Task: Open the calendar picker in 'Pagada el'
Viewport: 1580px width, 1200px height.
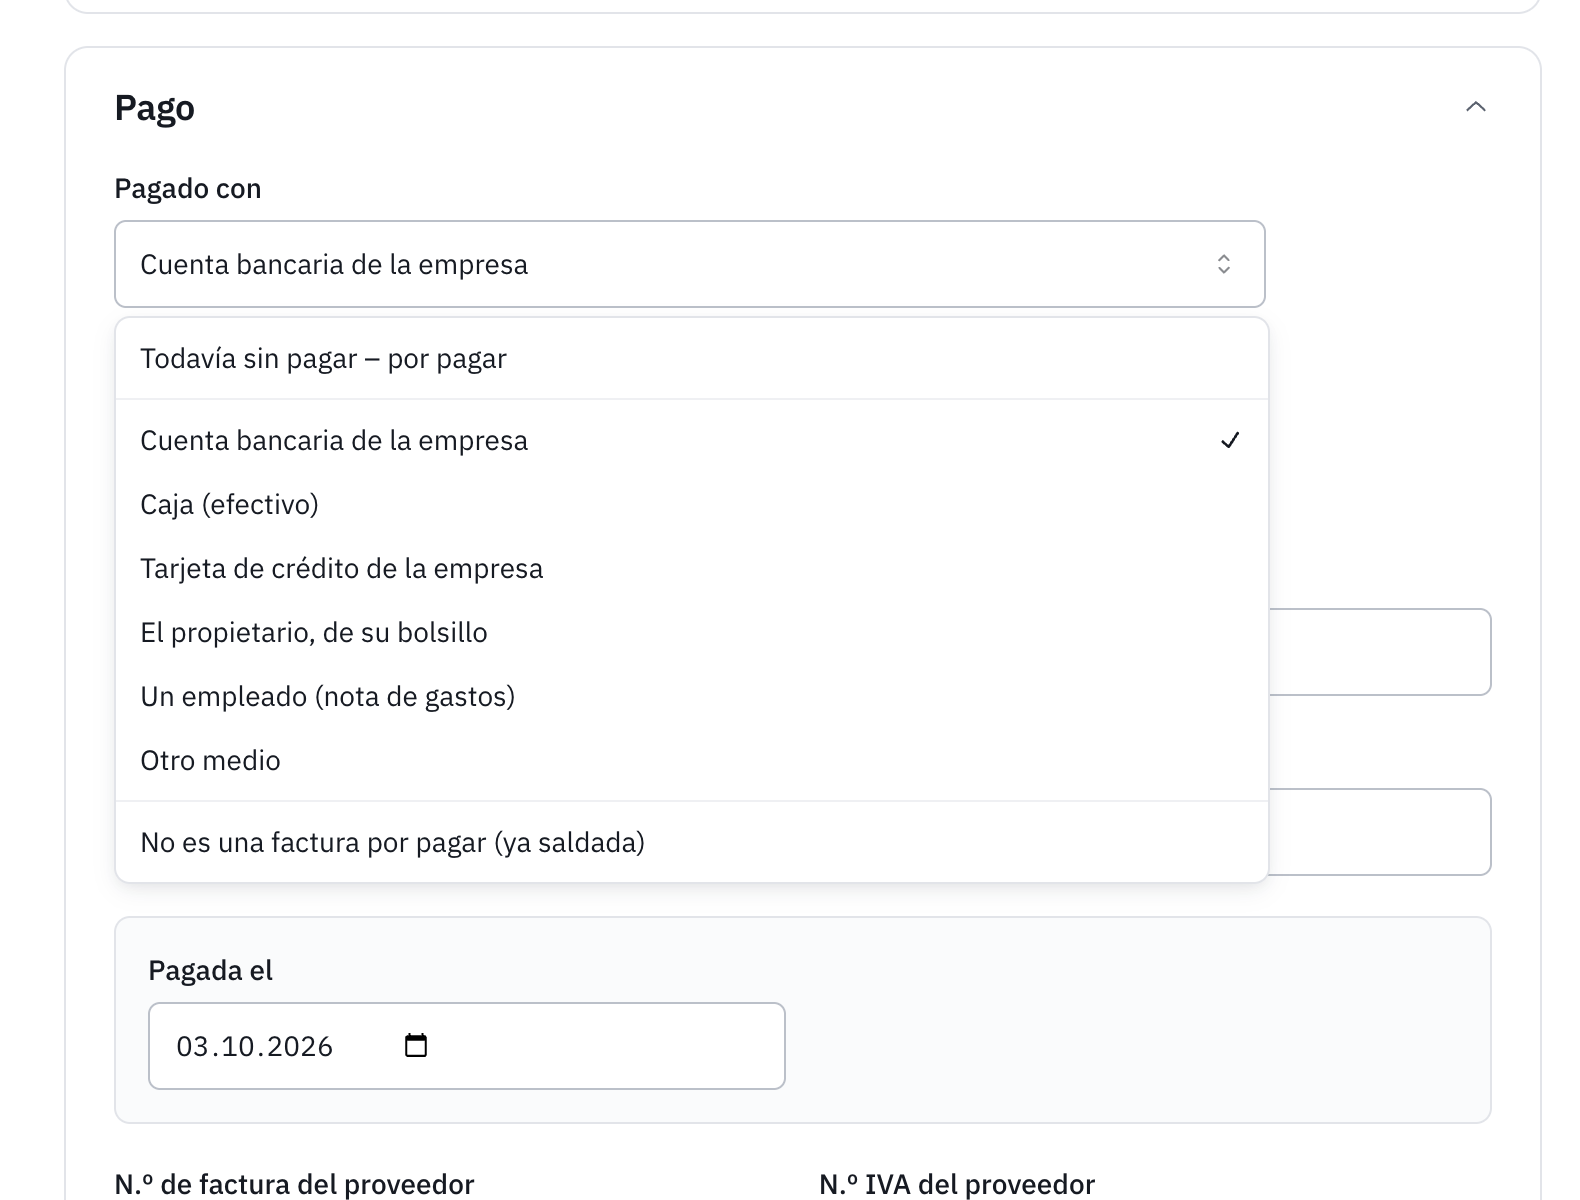Action: tap(416, 1046)
